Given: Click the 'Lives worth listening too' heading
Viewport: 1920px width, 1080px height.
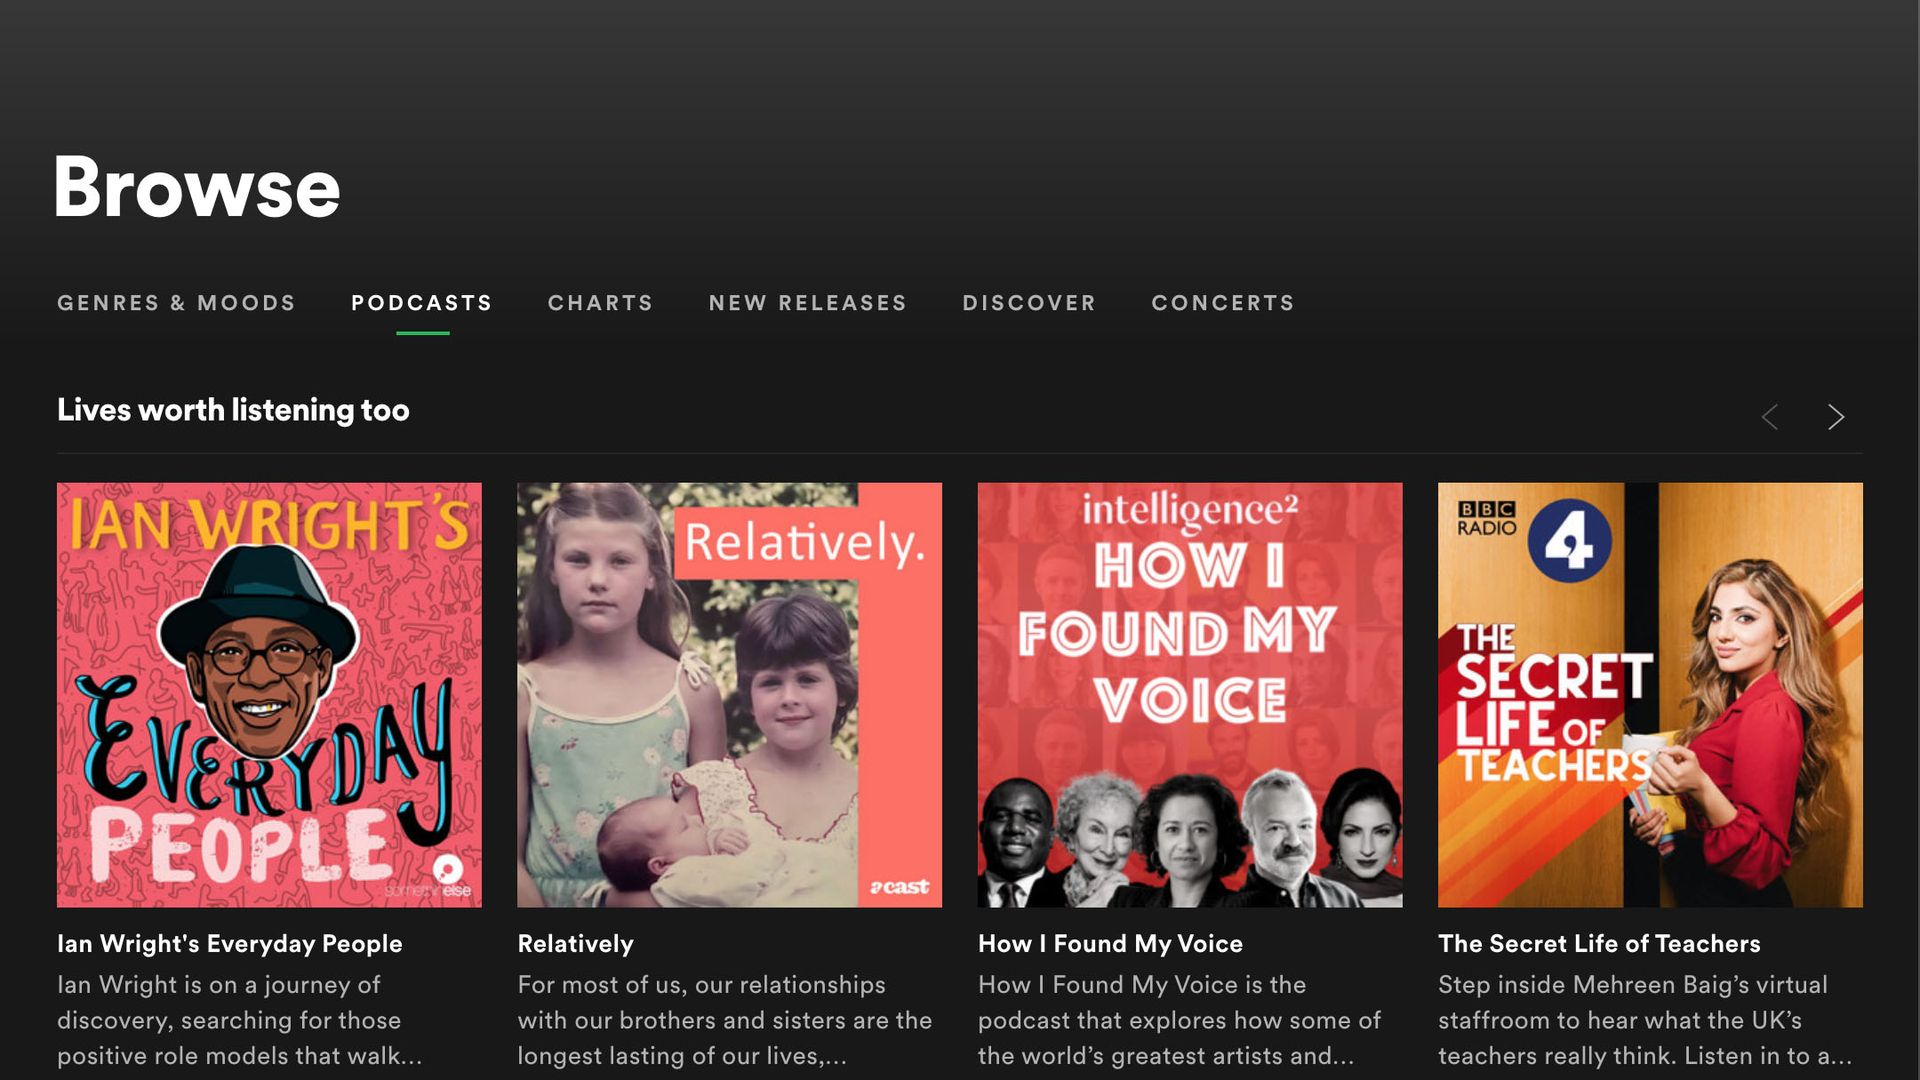Looking at the screenshot, I should point(233,410).
